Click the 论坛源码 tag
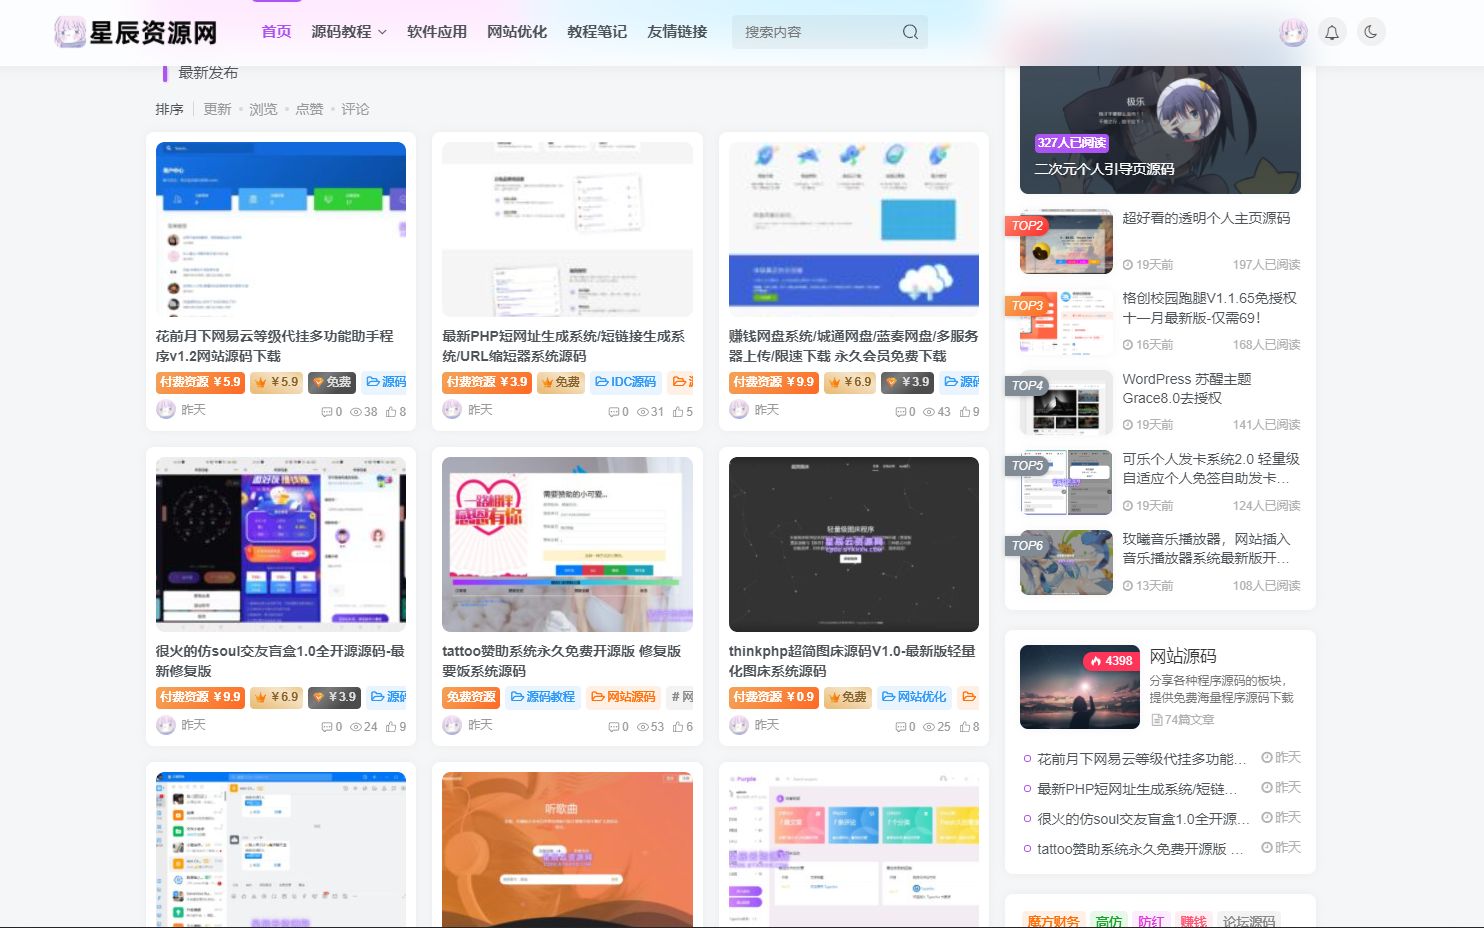 point(1249,921)
